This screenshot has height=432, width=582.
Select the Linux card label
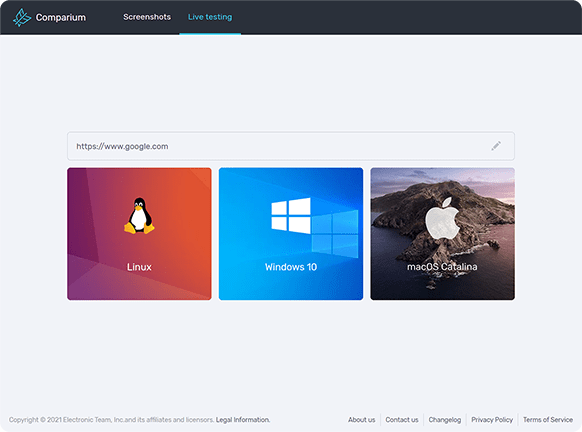[x=139, y=267]
